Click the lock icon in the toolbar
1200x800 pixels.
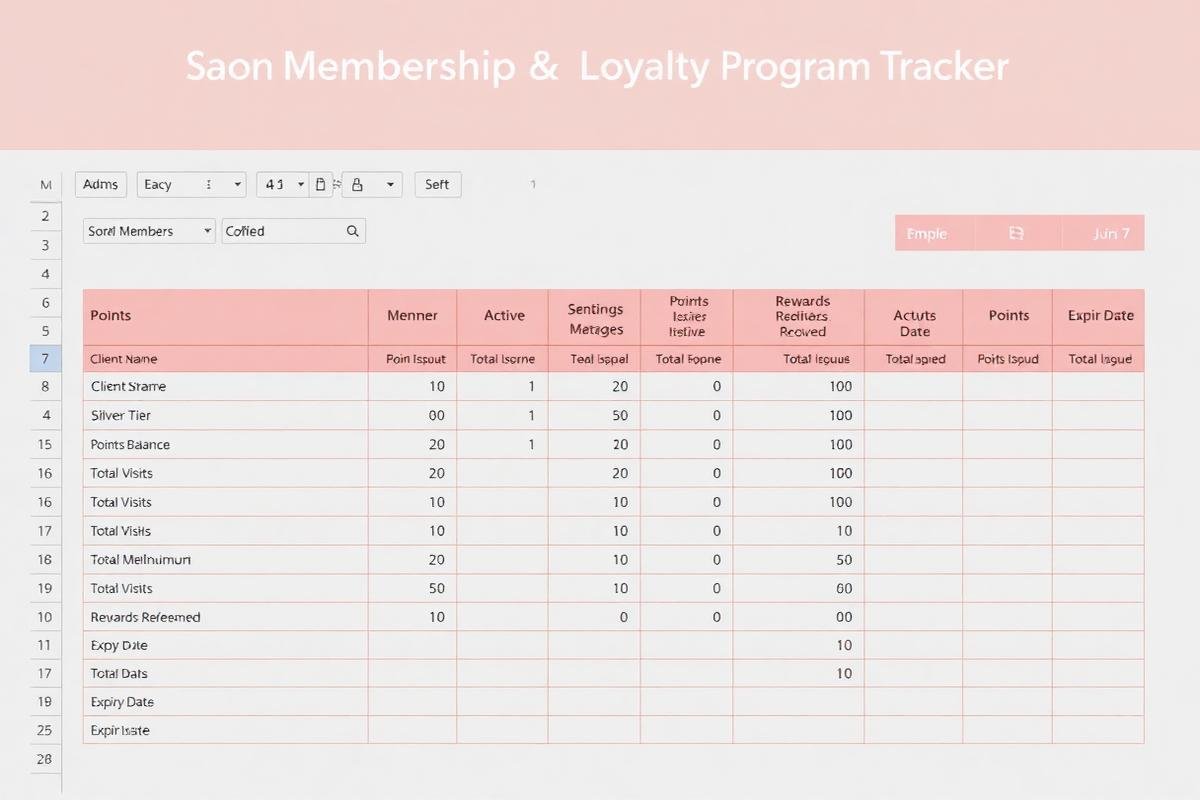click(358, 184)
